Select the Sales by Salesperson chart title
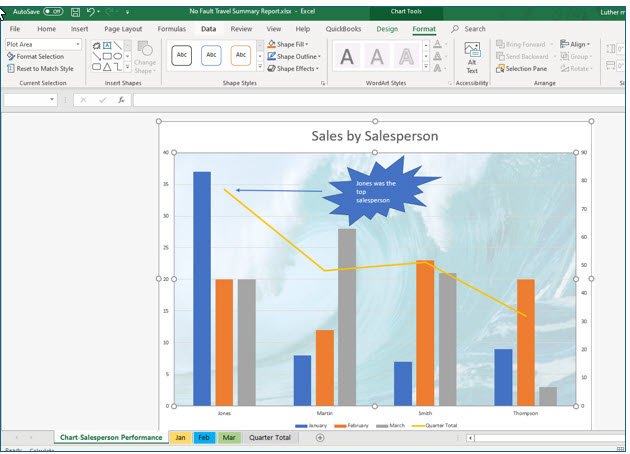This screenshot has width=630, height=454. pos(375,136)
